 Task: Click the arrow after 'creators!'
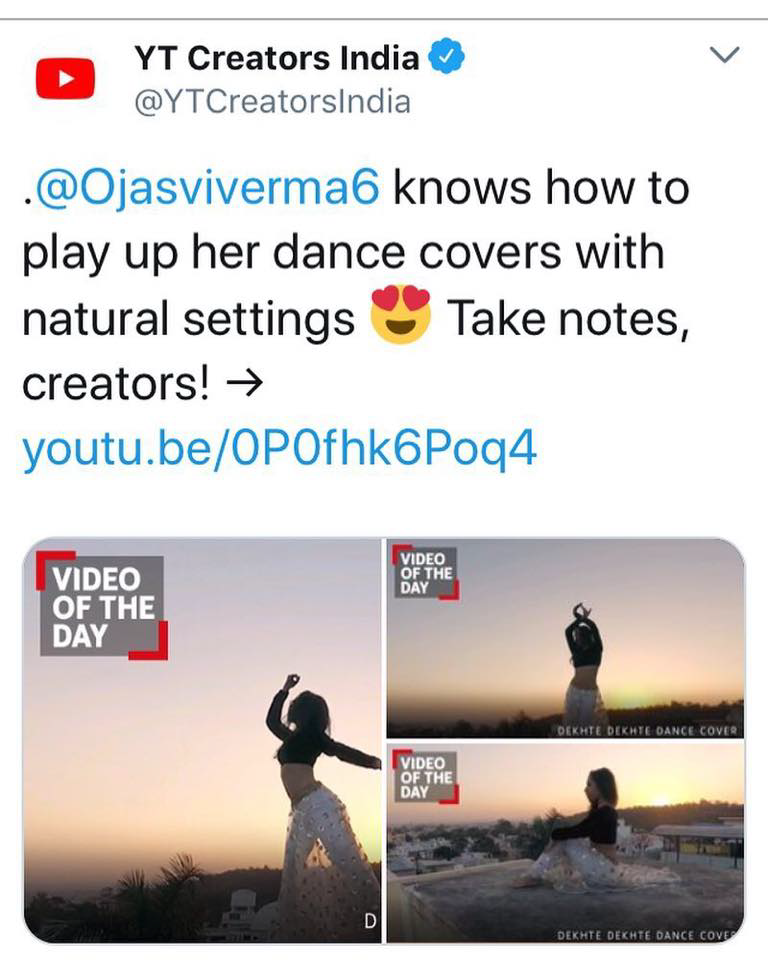pos(245,385)
